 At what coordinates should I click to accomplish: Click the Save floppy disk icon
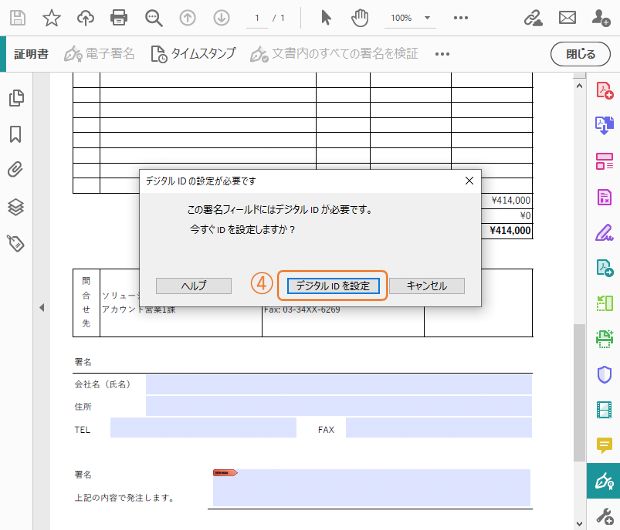pyautogui.click(x=17, y=18)
